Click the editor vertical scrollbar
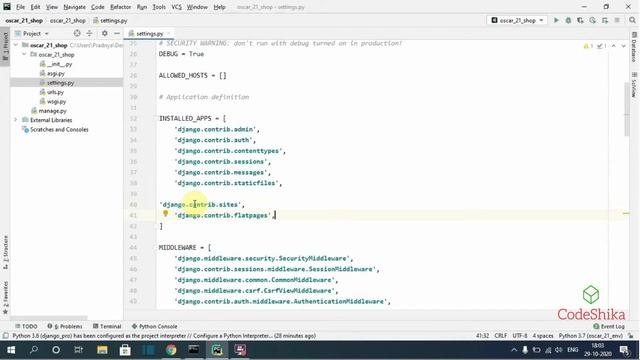Screen dimensions: 640x360 point(627,109)
